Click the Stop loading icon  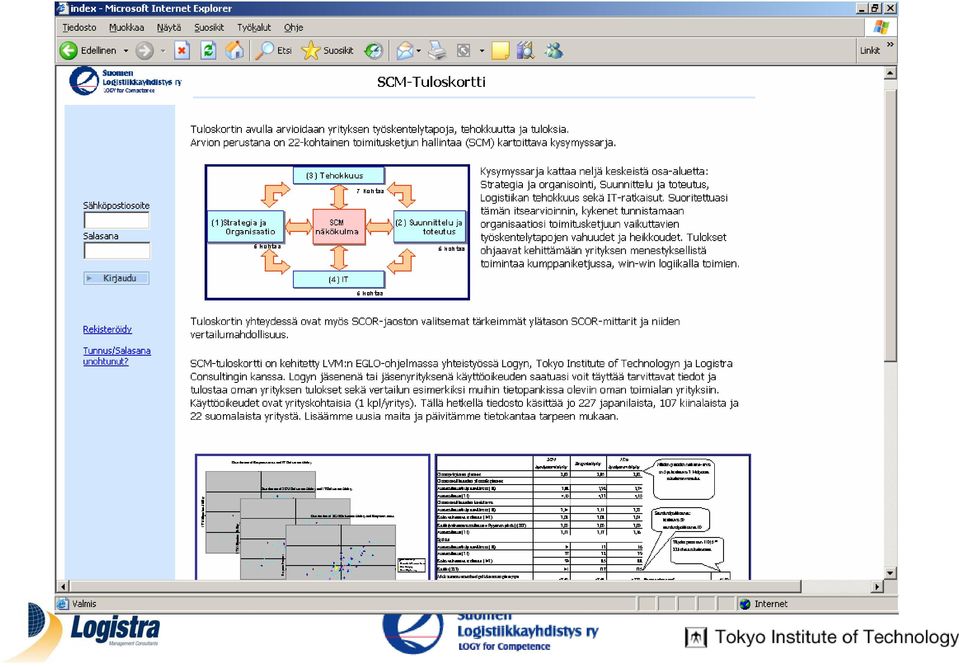(x=182, y=51)
